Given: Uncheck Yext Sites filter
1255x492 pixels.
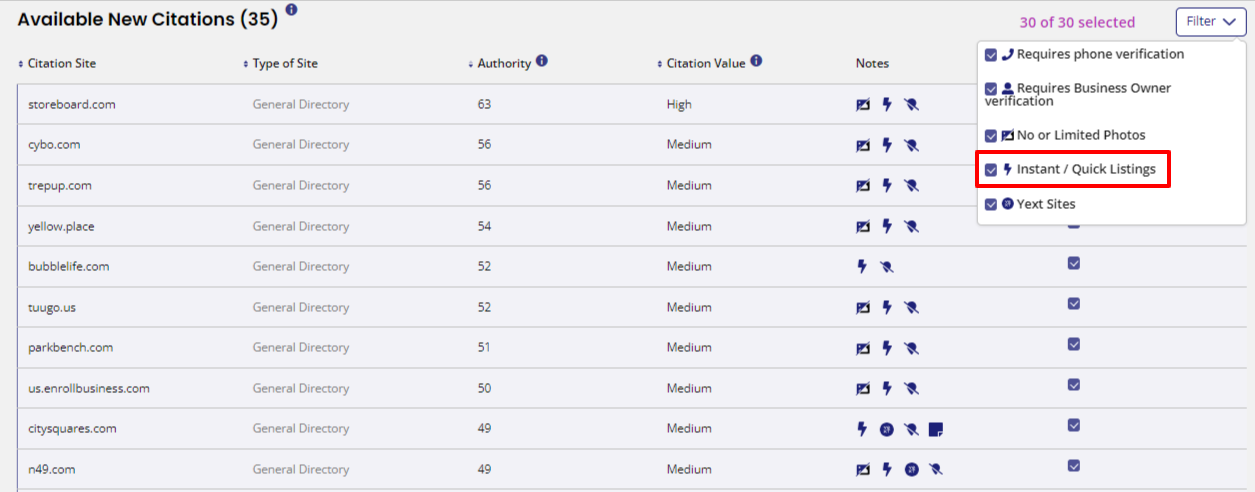Looking at the screenshot, I should (x=991, y=204).
